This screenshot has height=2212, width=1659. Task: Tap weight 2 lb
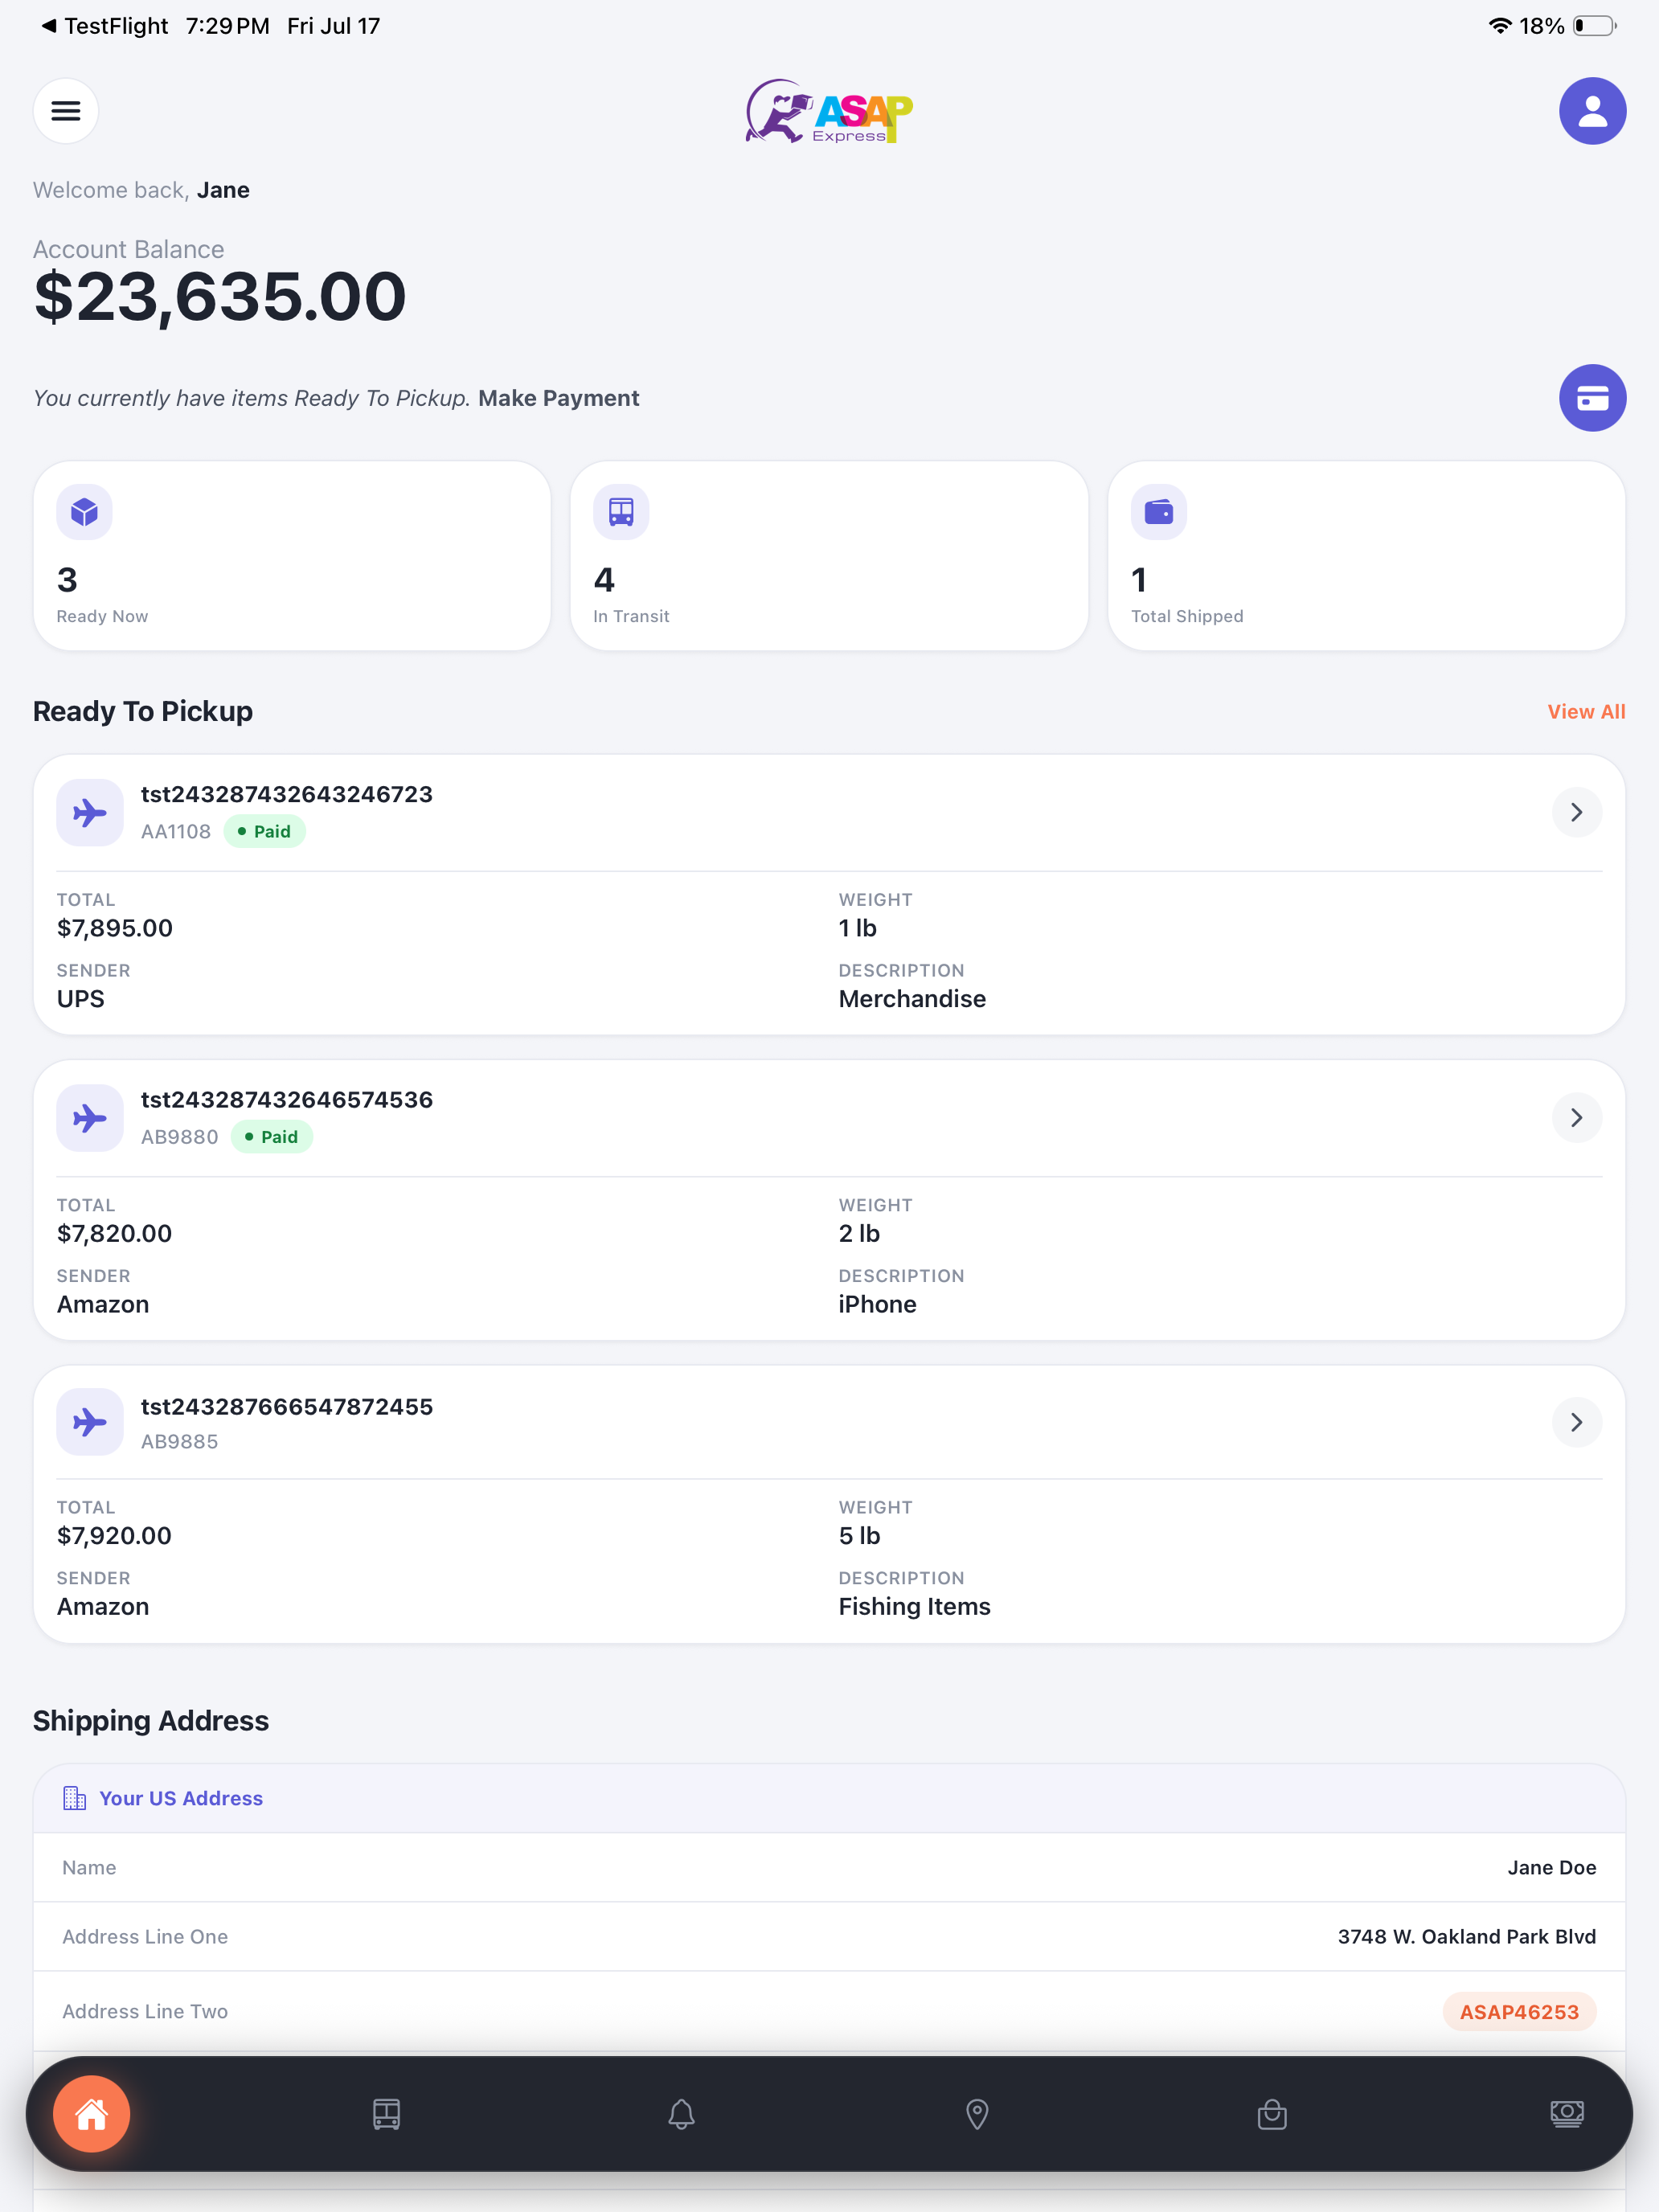(859, 1233)
